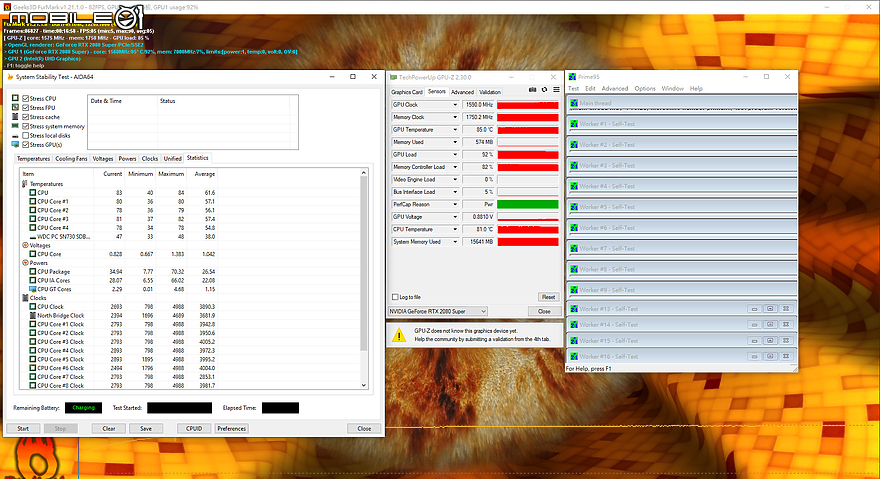Image resolution: width=880 pixels, height=479 pixels.
Task: Click the AIDA64 statistics vertical scrollbar
Action: [x=364, y=279]
